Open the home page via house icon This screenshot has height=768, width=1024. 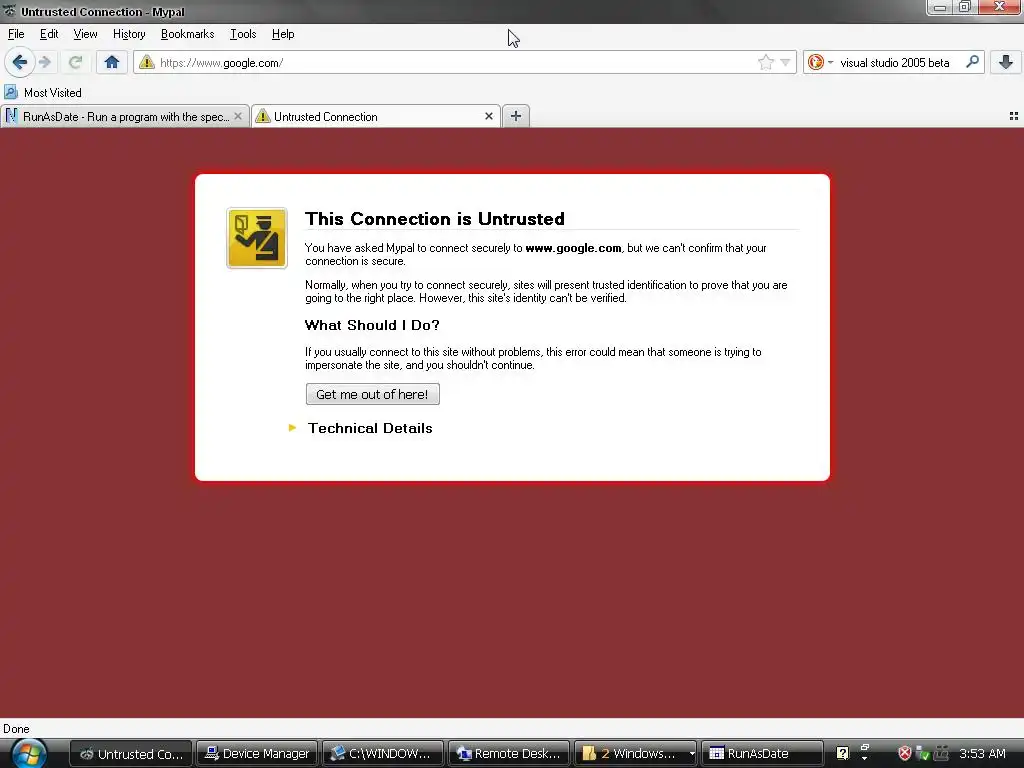(x=112, y=62)
